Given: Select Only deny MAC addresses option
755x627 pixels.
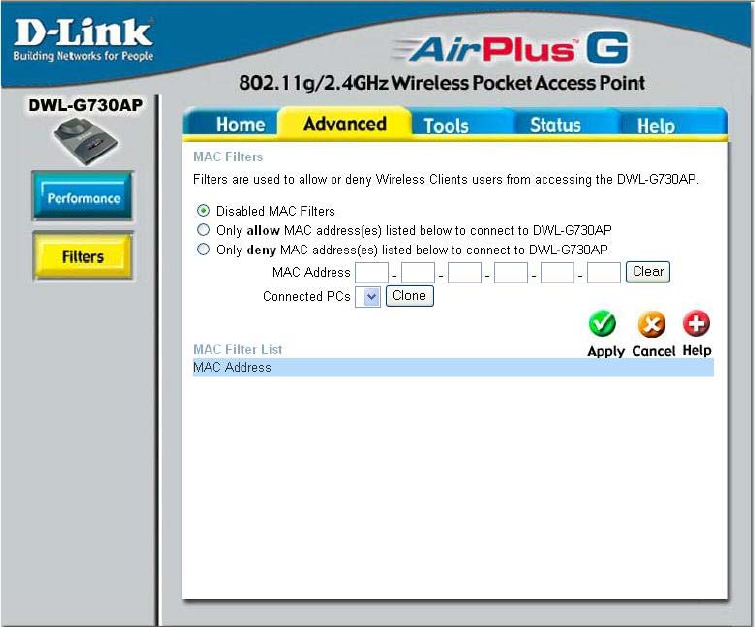Looking at the screenshot, I should [204, 249].
